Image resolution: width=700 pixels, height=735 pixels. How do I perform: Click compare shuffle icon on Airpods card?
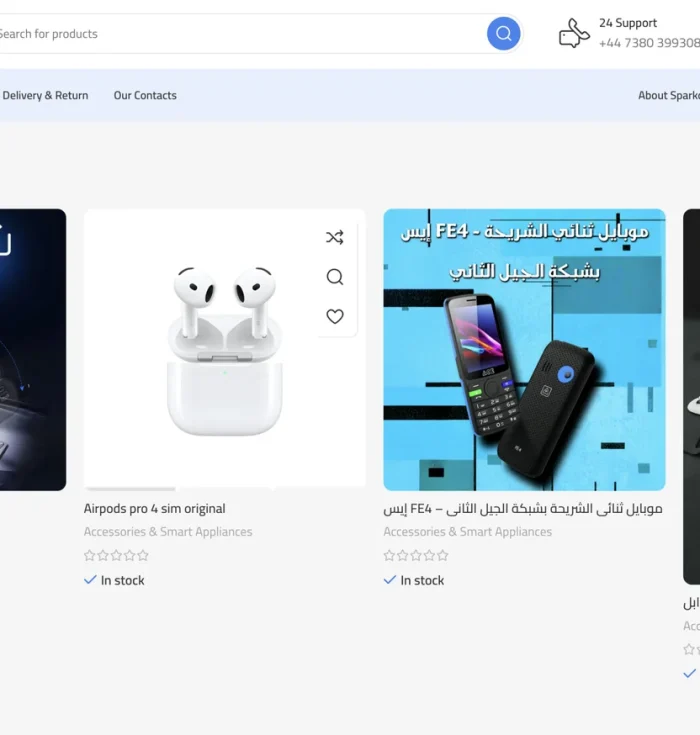tap(335, 237)
